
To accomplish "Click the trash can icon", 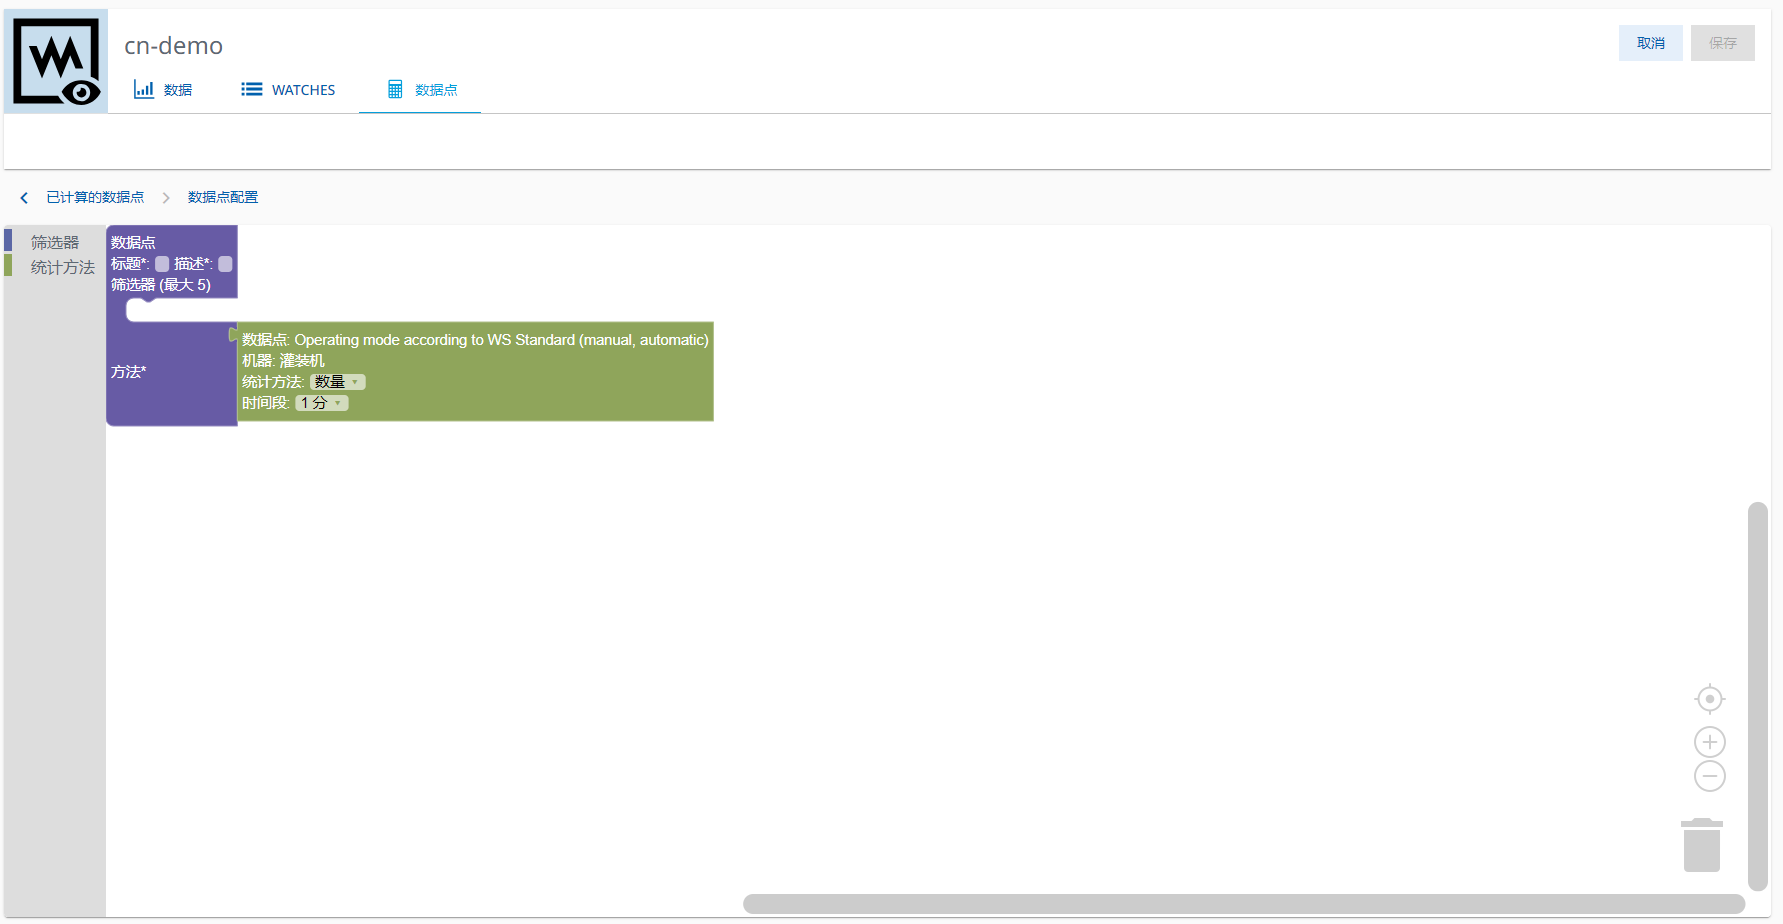I will 1701,846.
